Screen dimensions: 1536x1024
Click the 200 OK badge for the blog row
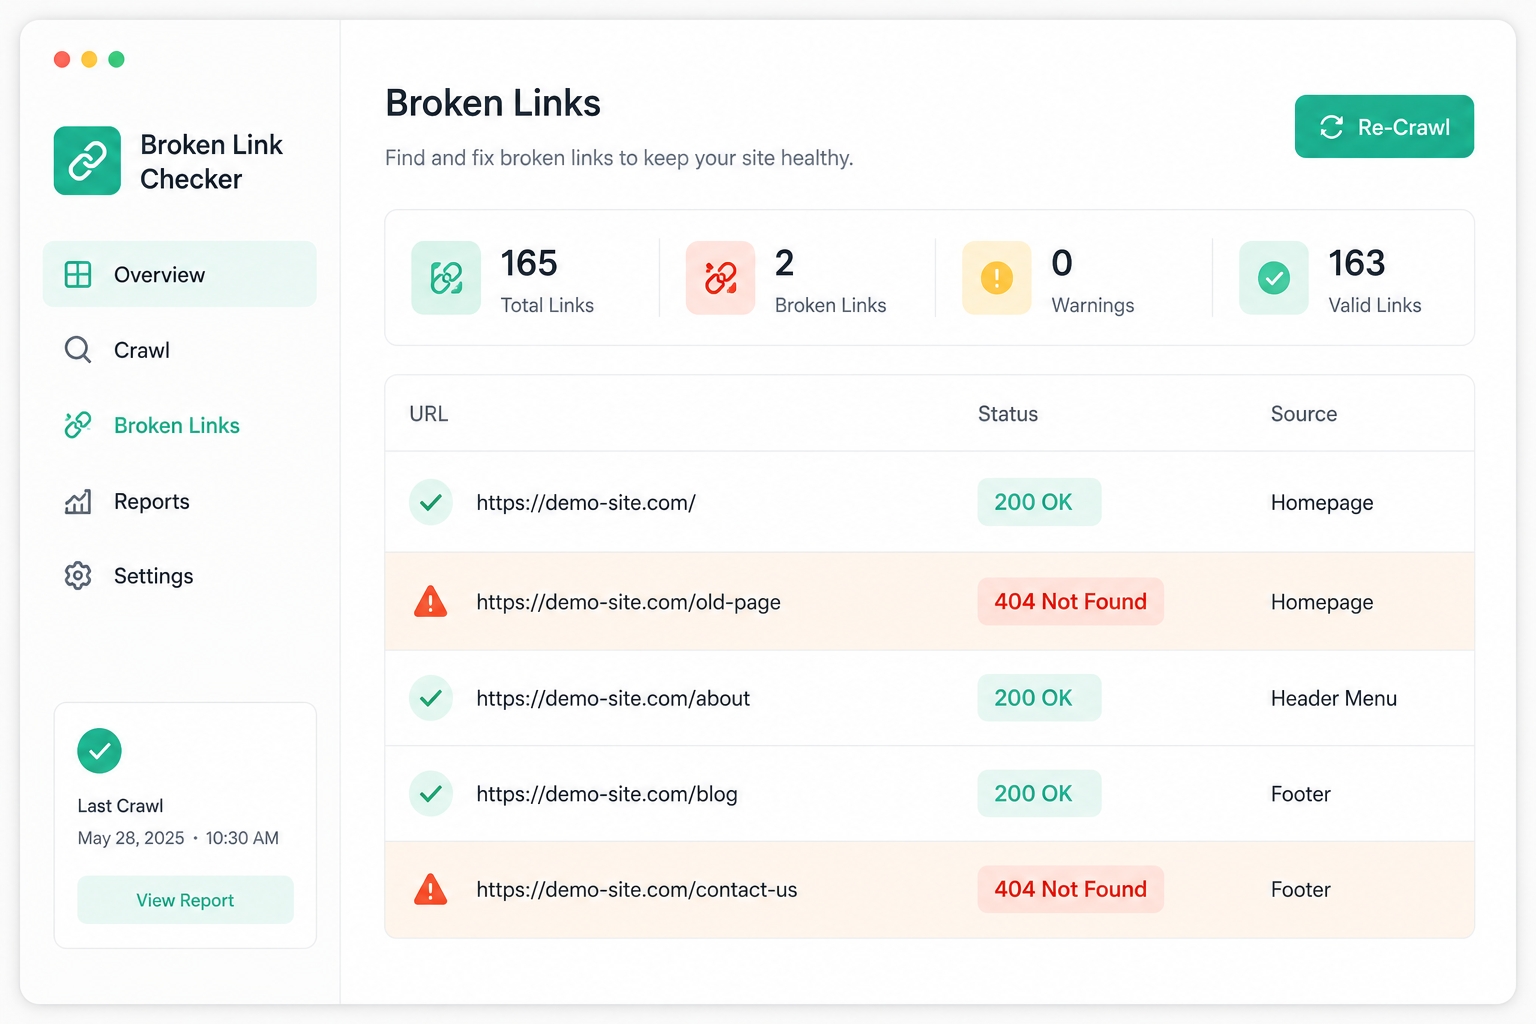1040,793
